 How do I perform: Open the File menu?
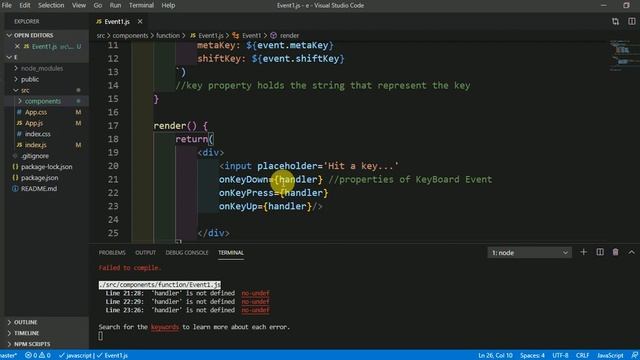coord(7,5)
